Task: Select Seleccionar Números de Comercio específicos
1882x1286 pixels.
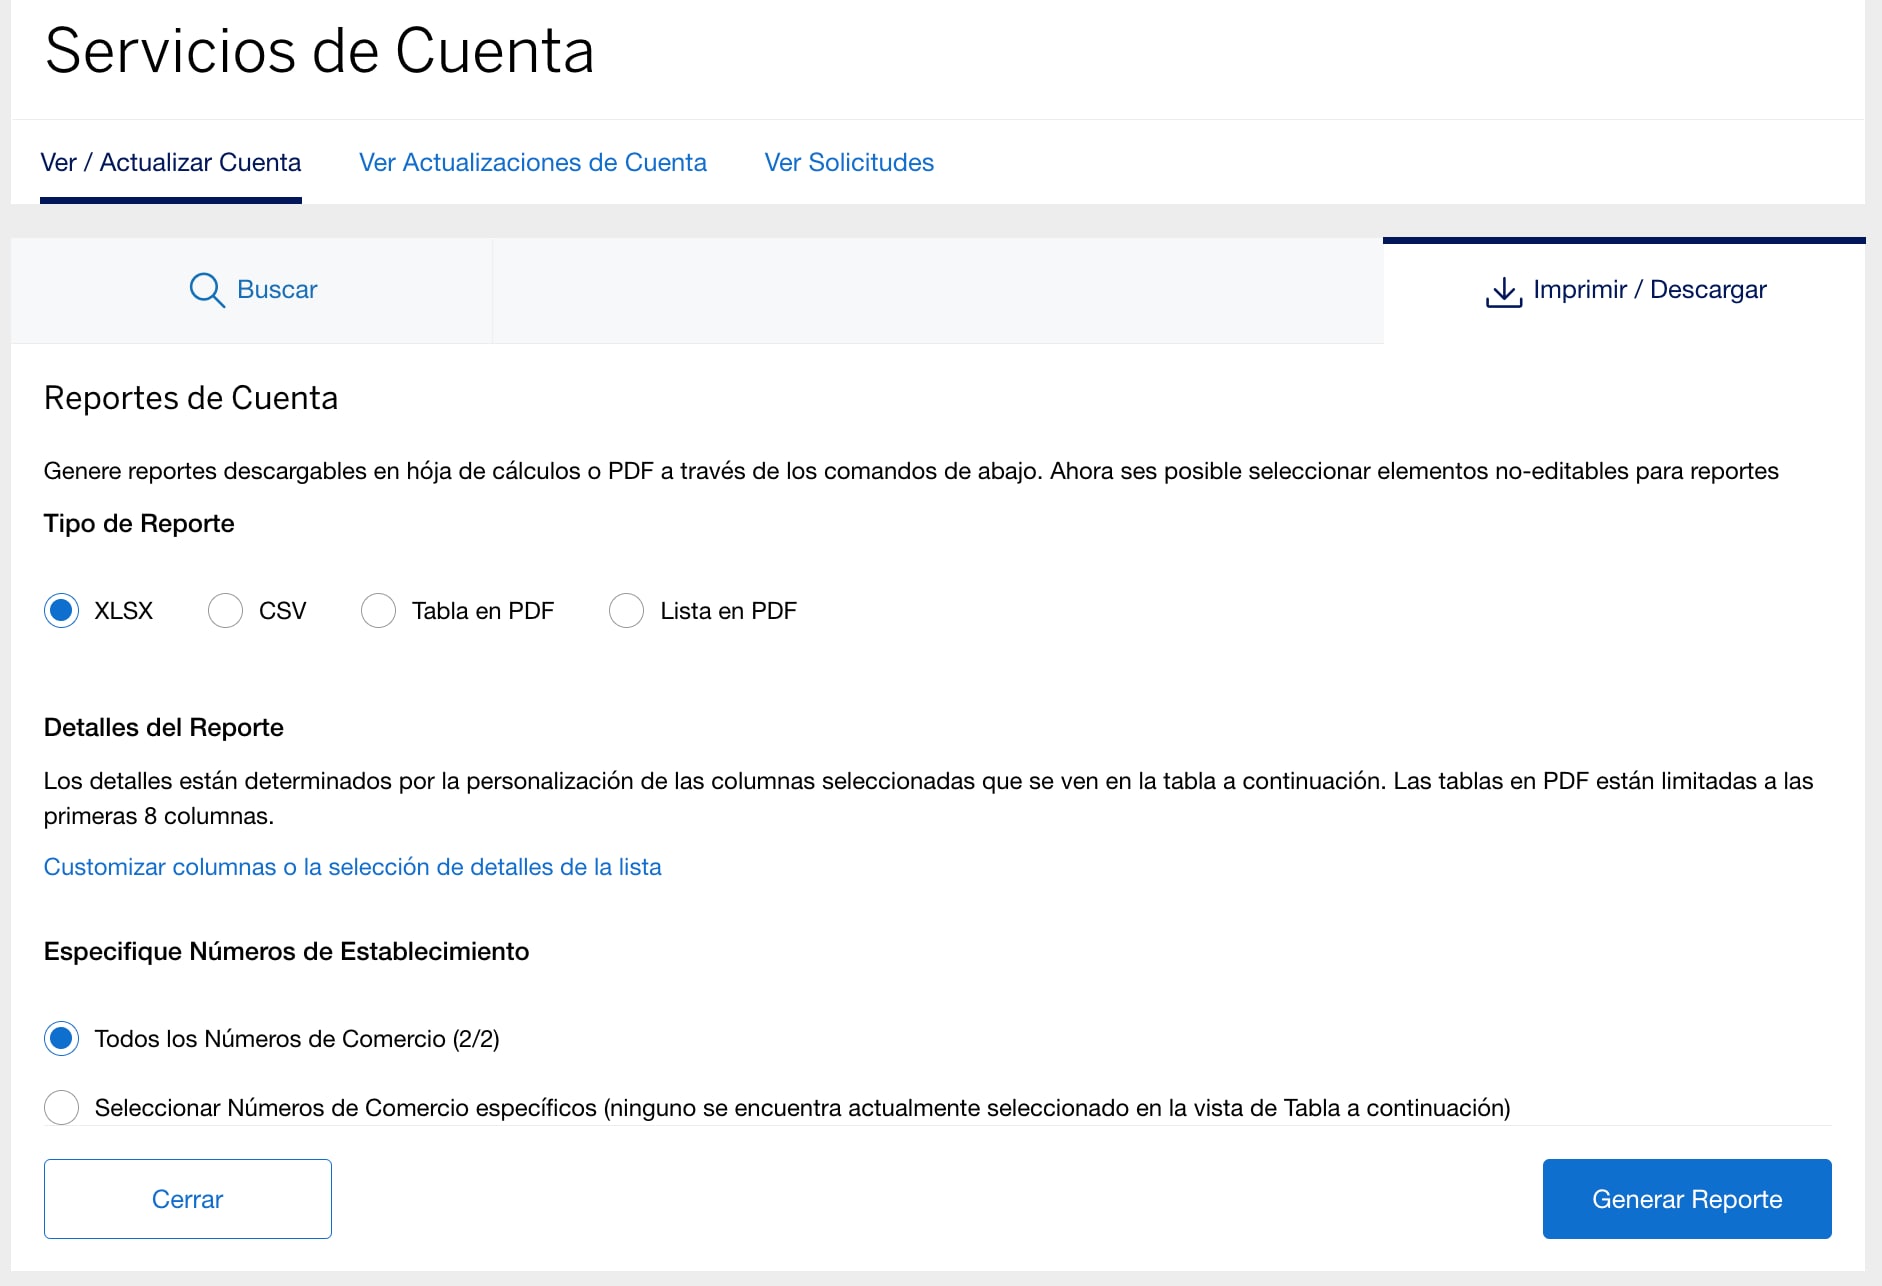Action: point(61,1107)
